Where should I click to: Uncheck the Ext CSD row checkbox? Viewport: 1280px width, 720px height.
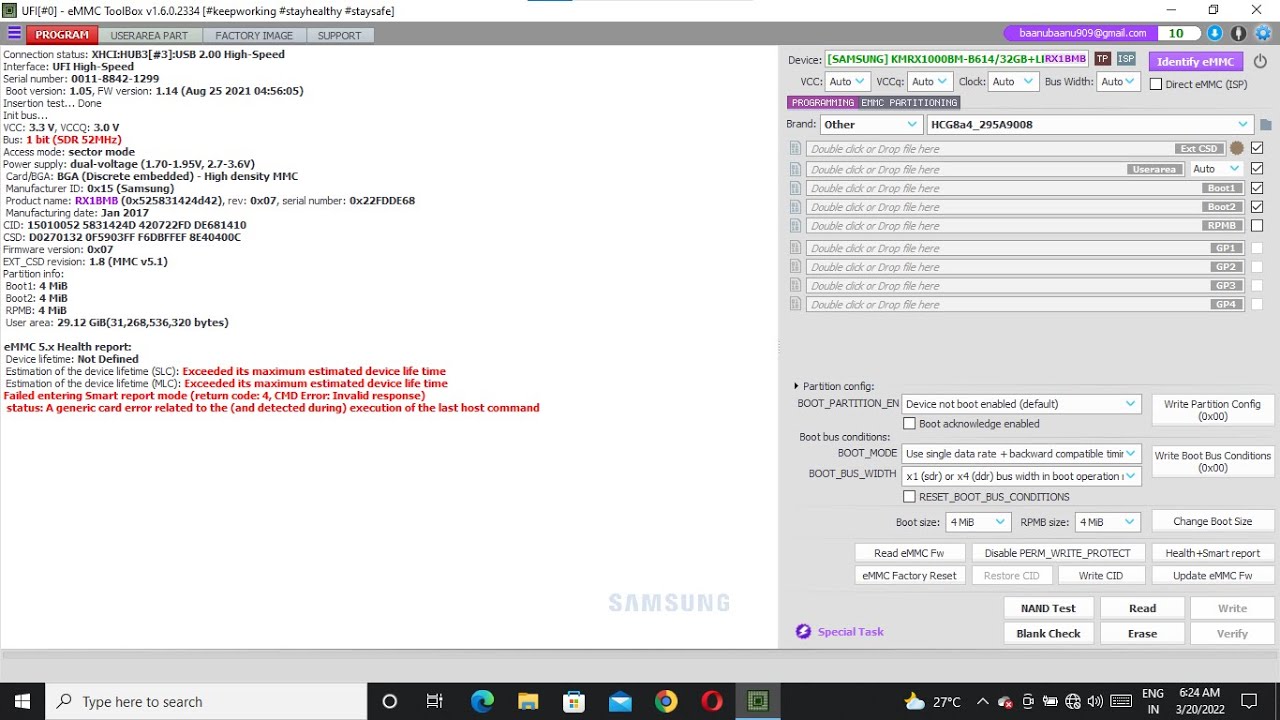pyautogui.click(x=1257, y=148)
